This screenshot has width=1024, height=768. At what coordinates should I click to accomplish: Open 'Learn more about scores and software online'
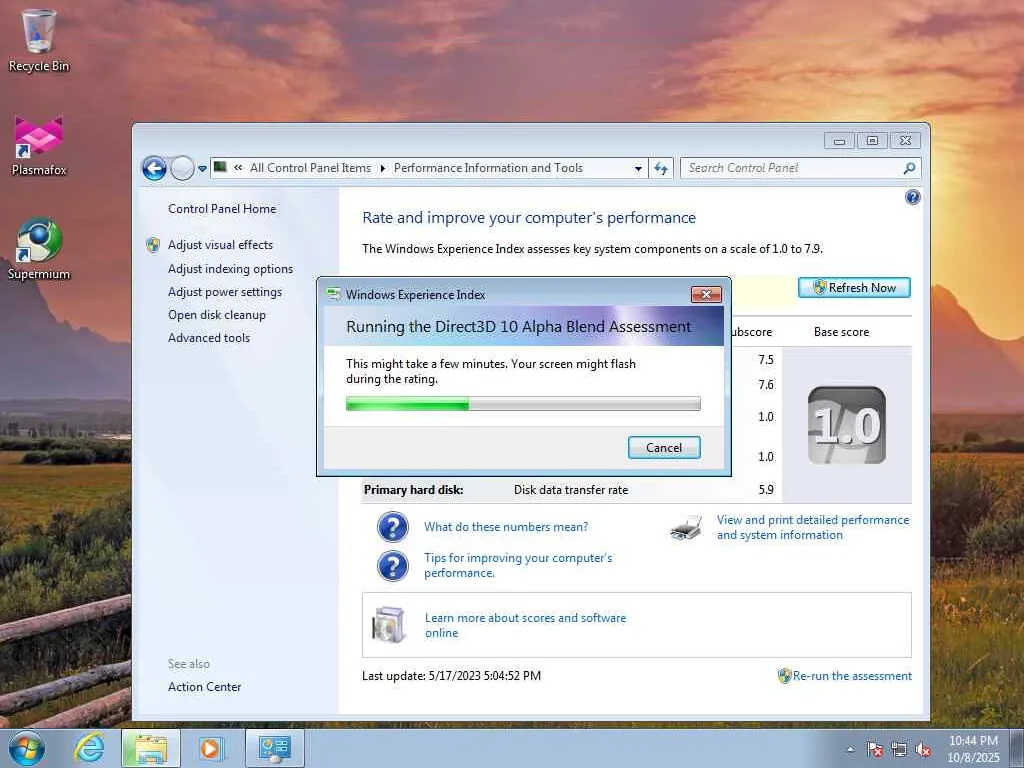[x=525, y=625]
